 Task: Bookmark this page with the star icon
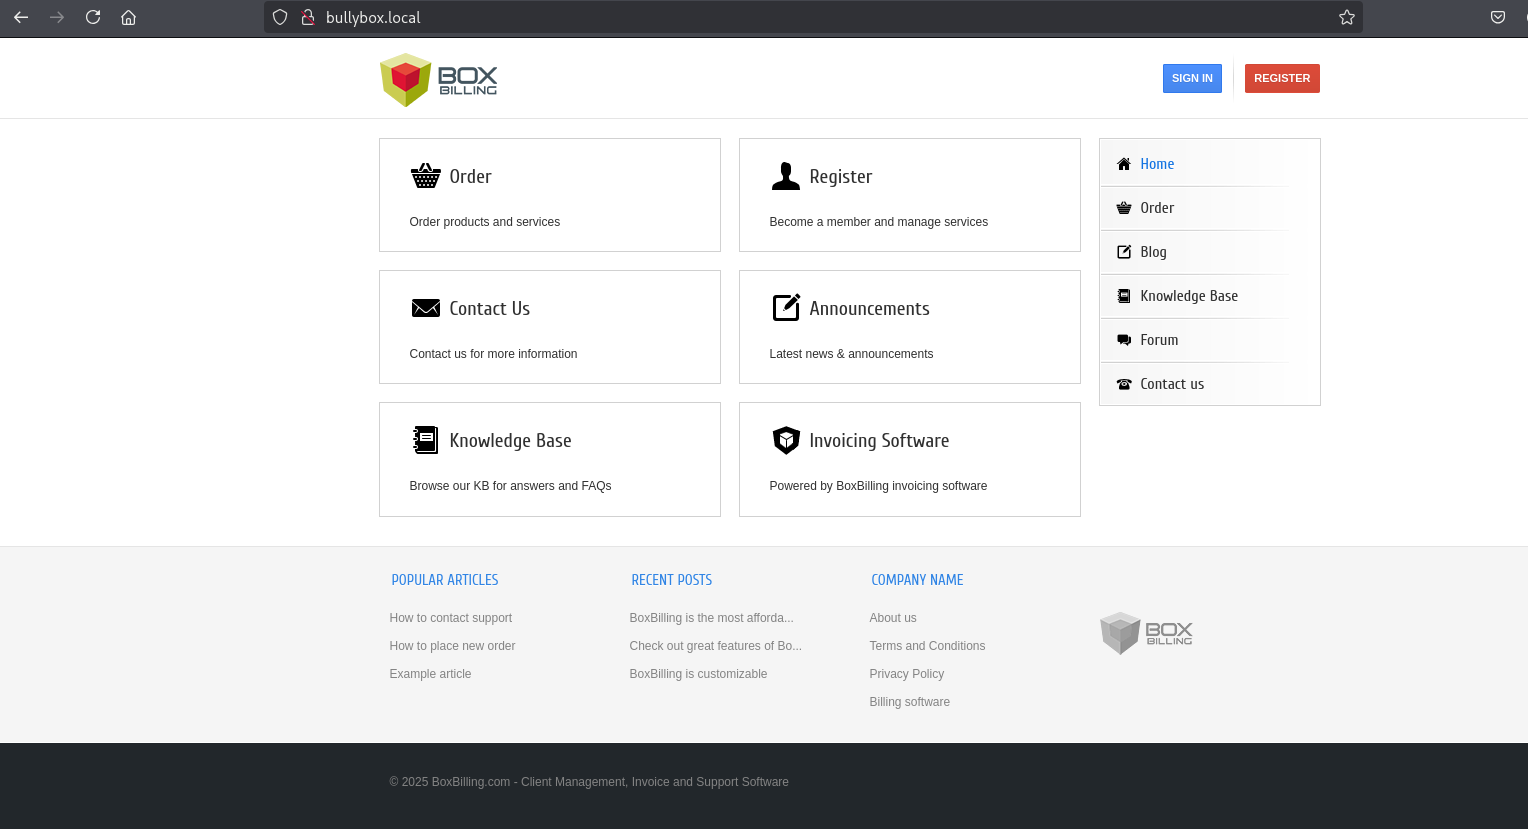point(1346,17)
